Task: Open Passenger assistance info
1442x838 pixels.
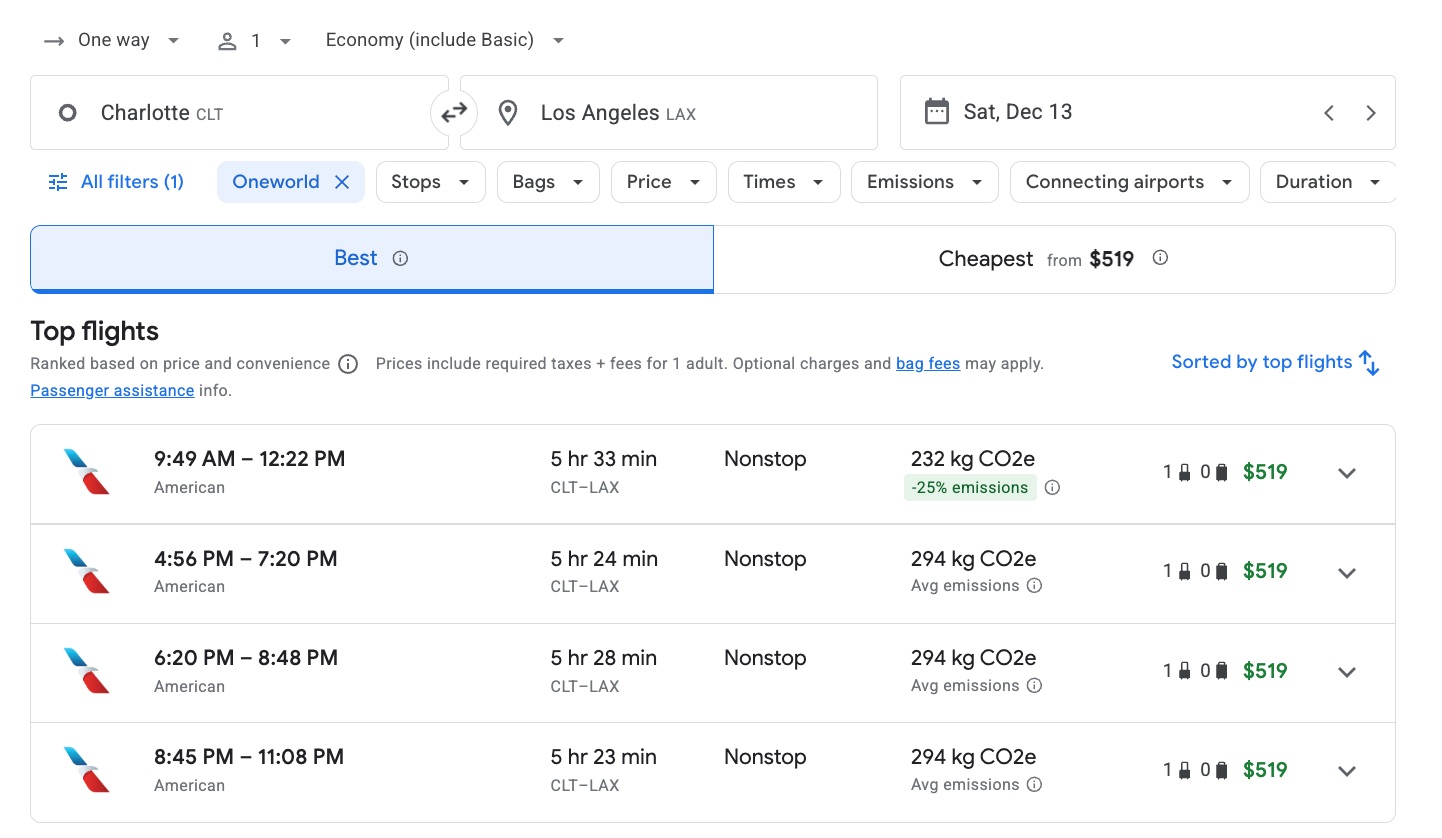Action: click(111, 390)
